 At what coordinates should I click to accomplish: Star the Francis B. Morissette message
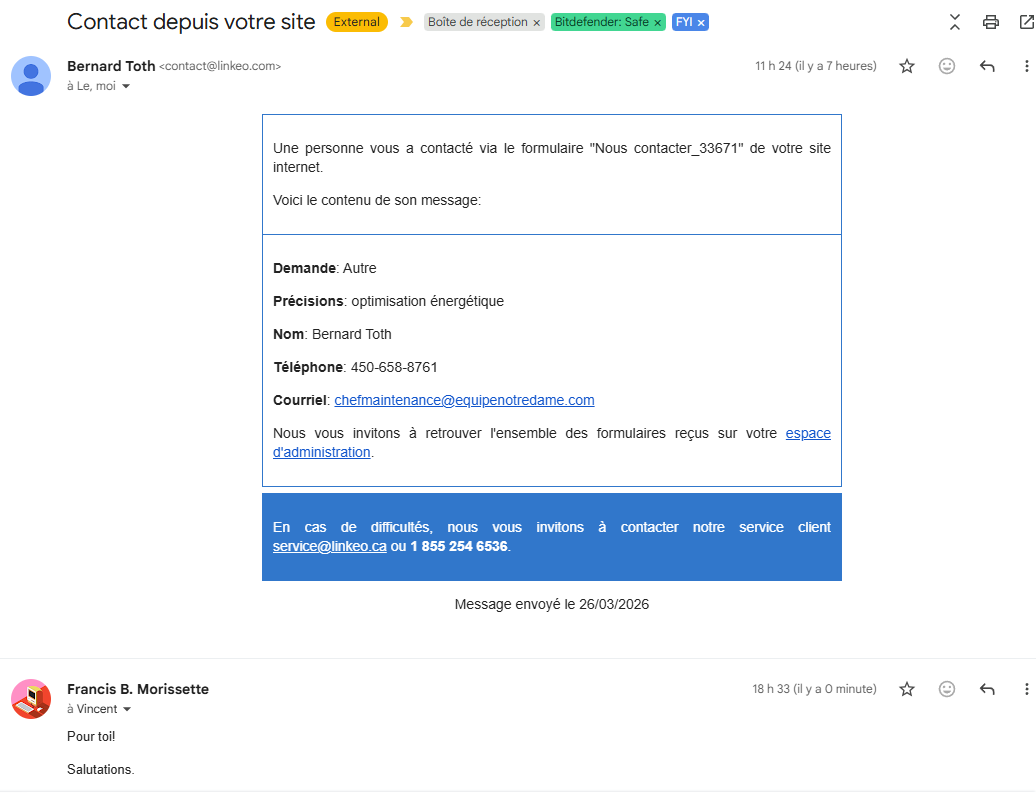907,689
